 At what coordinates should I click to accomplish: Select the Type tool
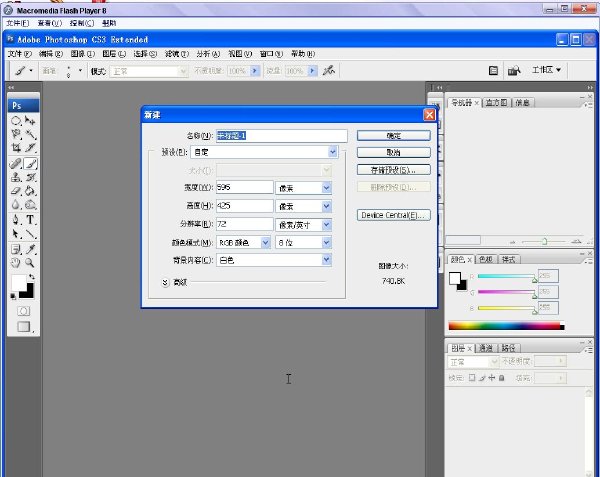click(30, 220)
